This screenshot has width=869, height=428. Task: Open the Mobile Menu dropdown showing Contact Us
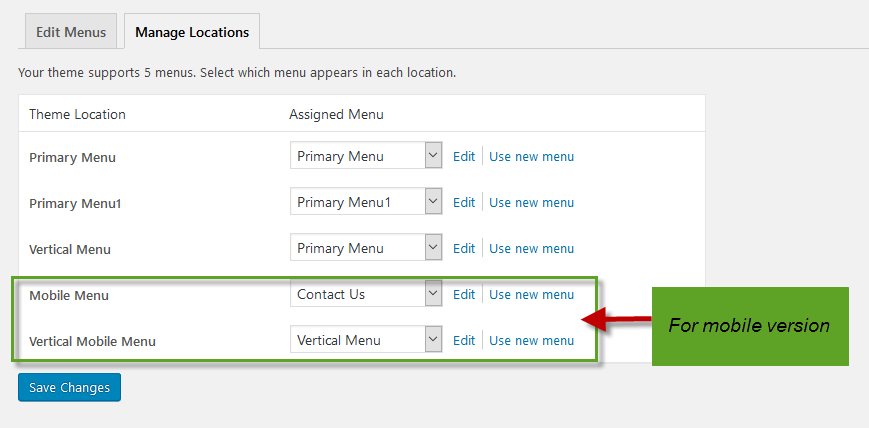tap(366, 294)
